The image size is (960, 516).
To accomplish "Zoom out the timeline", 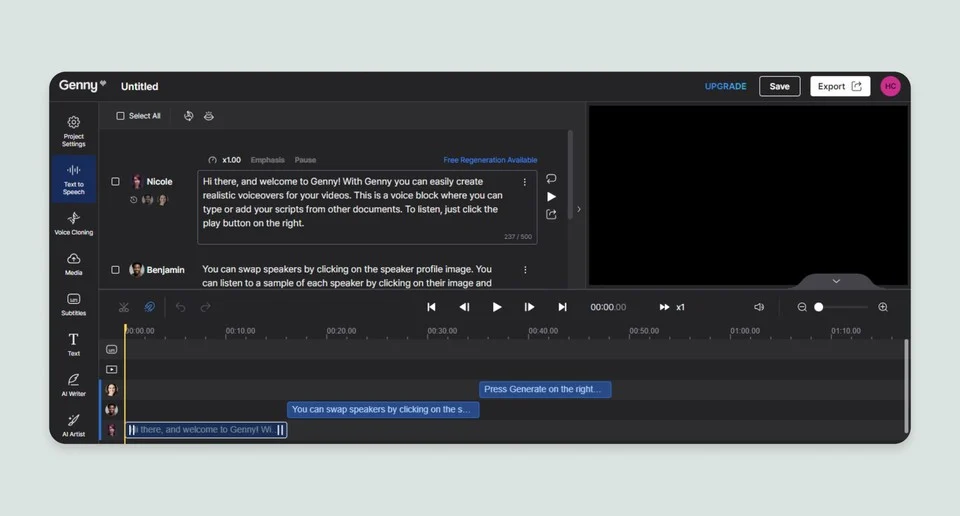I will point(802,307).
